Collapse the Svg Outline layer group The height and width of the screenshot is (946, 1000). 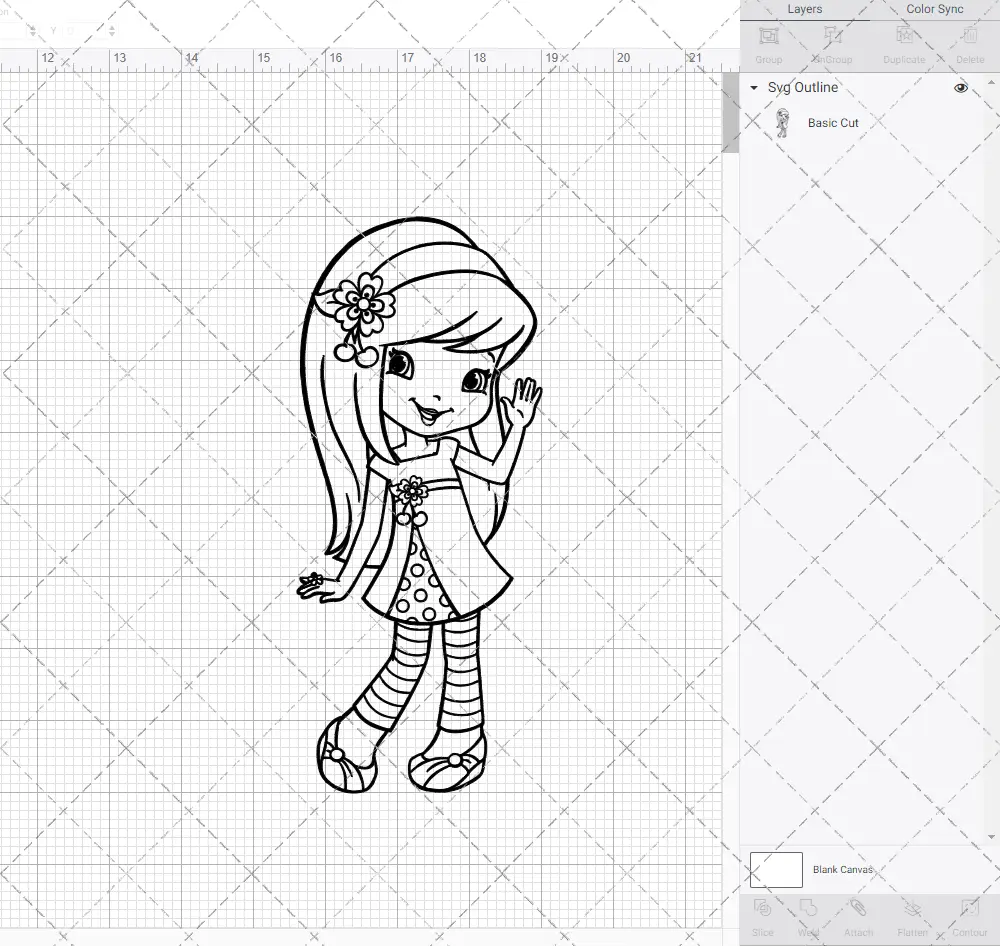tap(753, 88)
